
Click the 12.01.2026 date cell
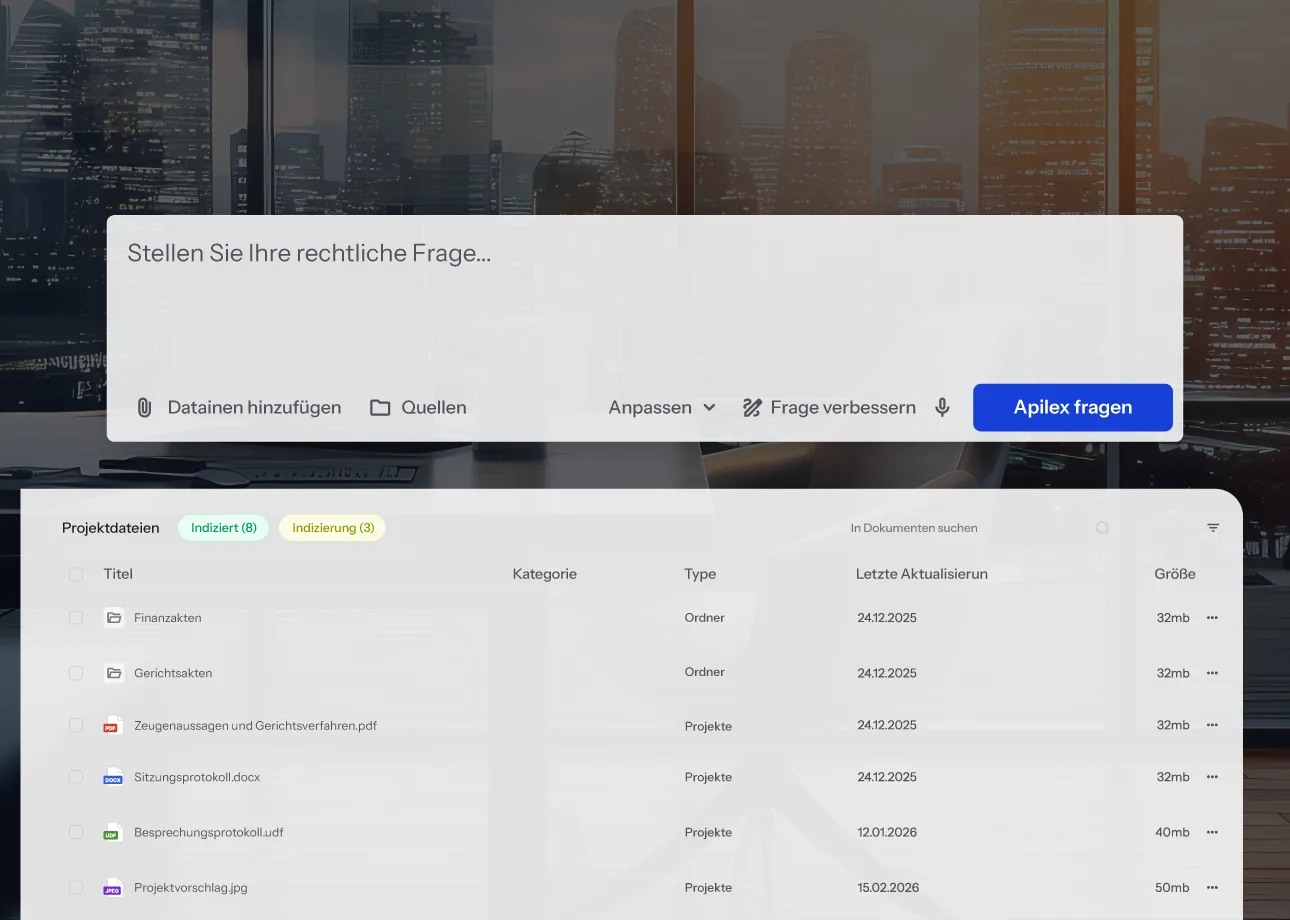coord(887,832)
